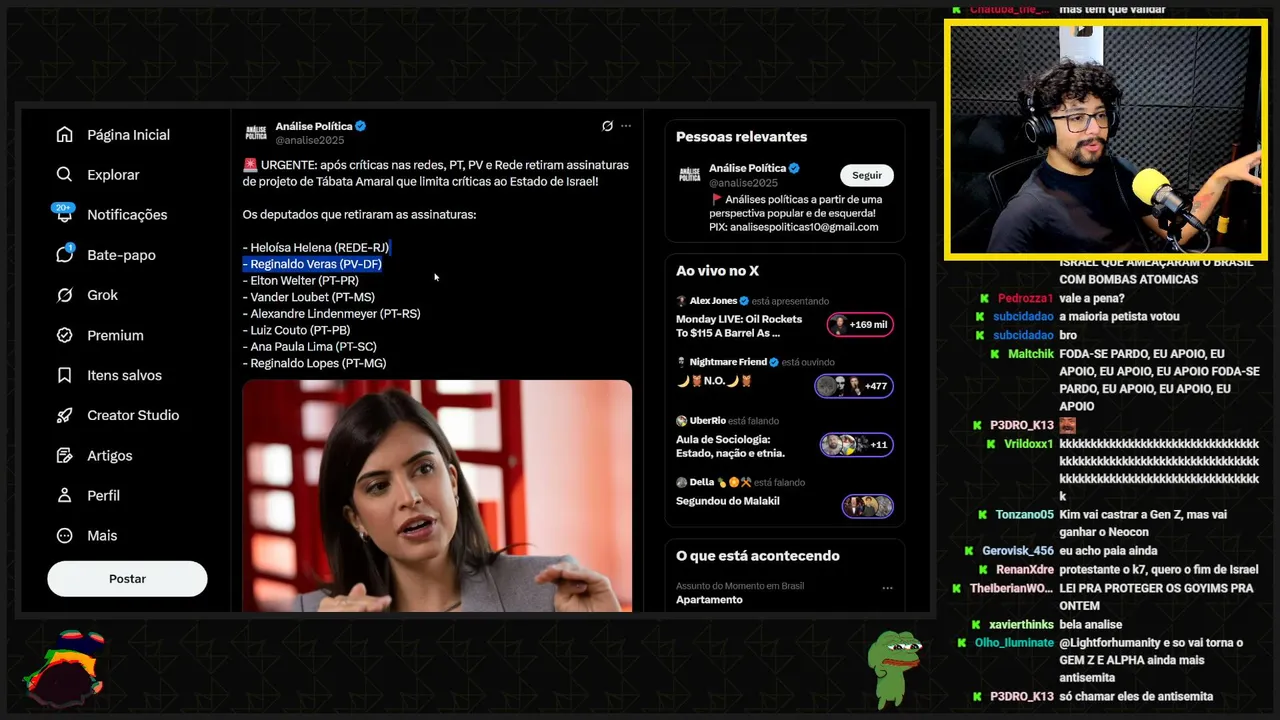This screenshot has width=1280, height=720.
Task: Click Alexandre Lindenmeyer (PT-RS) line
Action: tap(331, 314)
